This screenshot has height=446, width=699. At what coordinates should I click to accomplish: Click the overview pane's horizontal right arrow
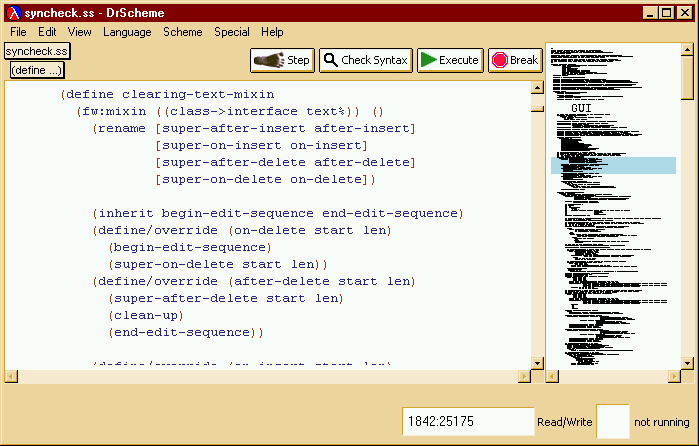674,377
